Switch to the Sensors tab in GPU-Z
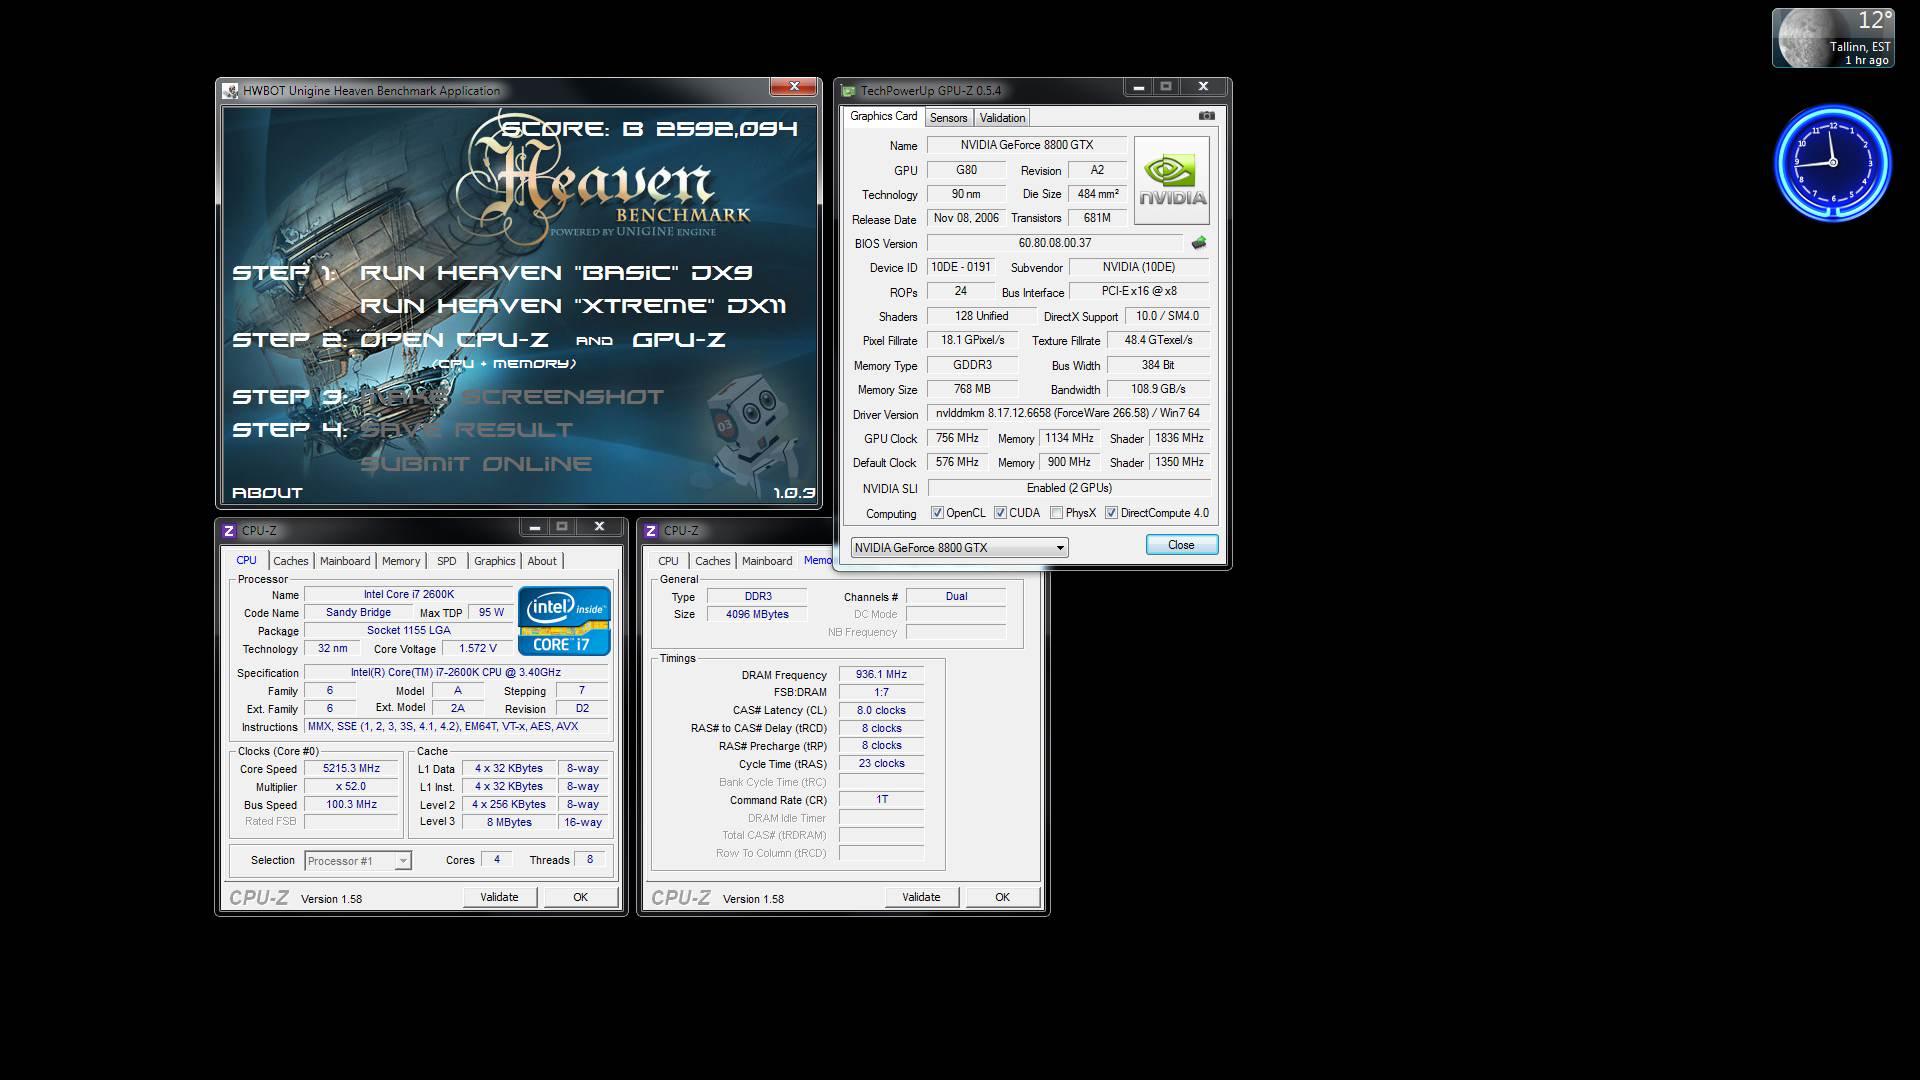Image resolution: width=1920 pixels, height=1080 pixels. [948, 118]
